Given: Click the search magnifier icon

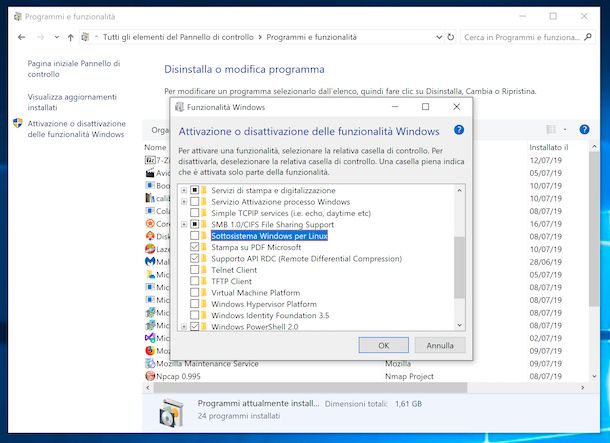Looking at the screenshot, I should [x=588, y=37].
